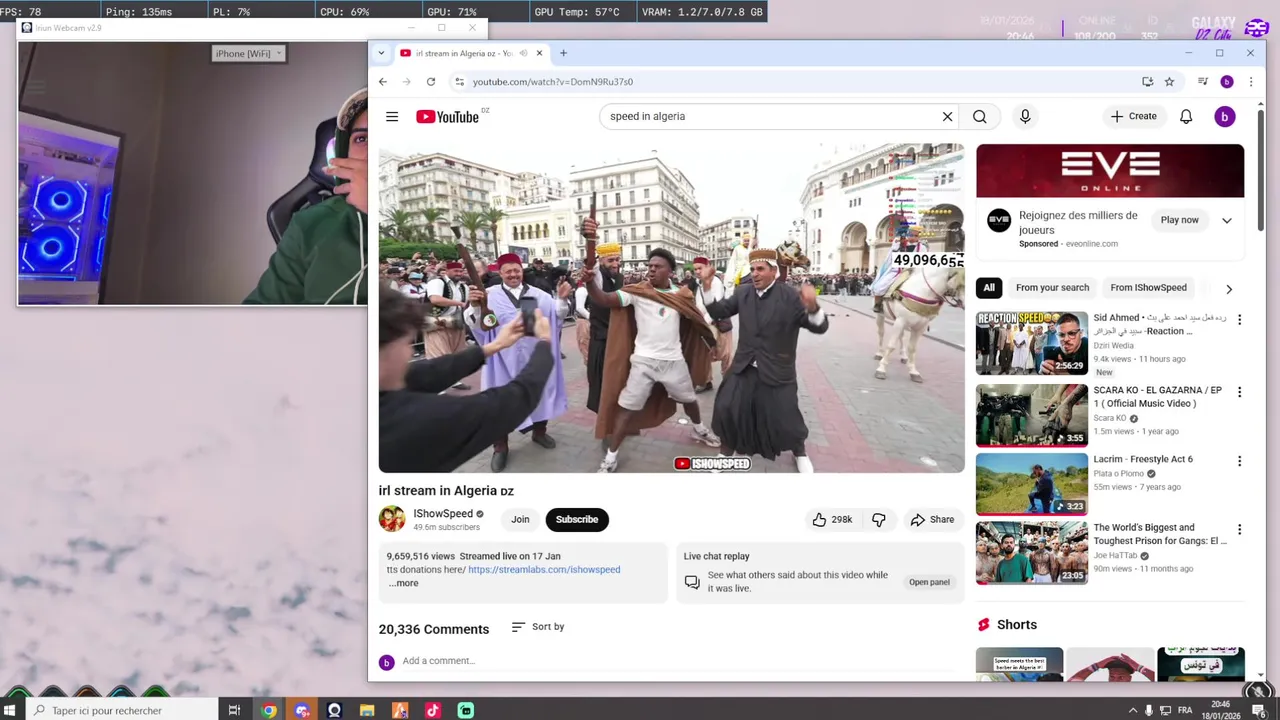Select the All filter chip
1280x720 pixels.
(x=989, y=288)
